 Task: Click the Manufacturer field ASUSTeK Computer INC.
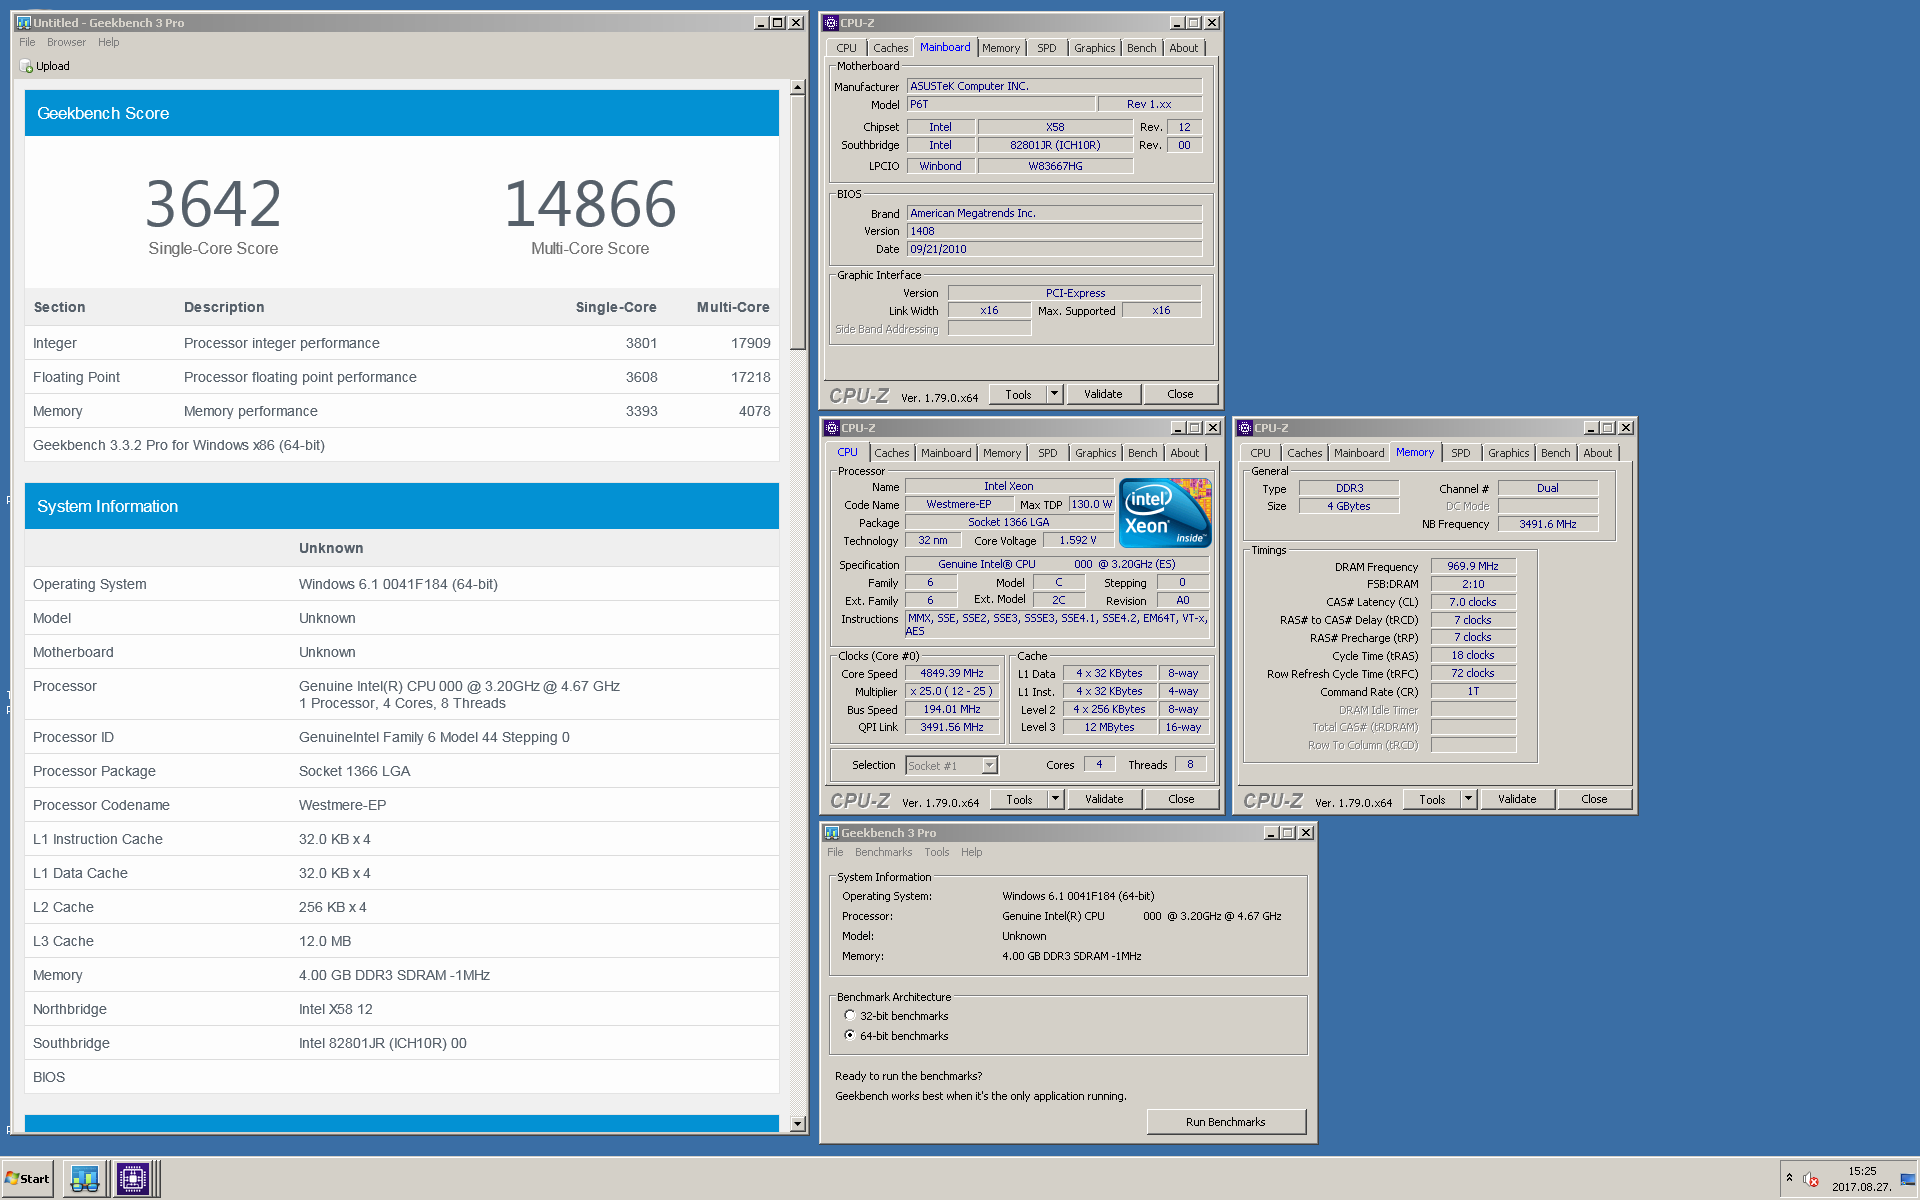tap(1054, 86)
